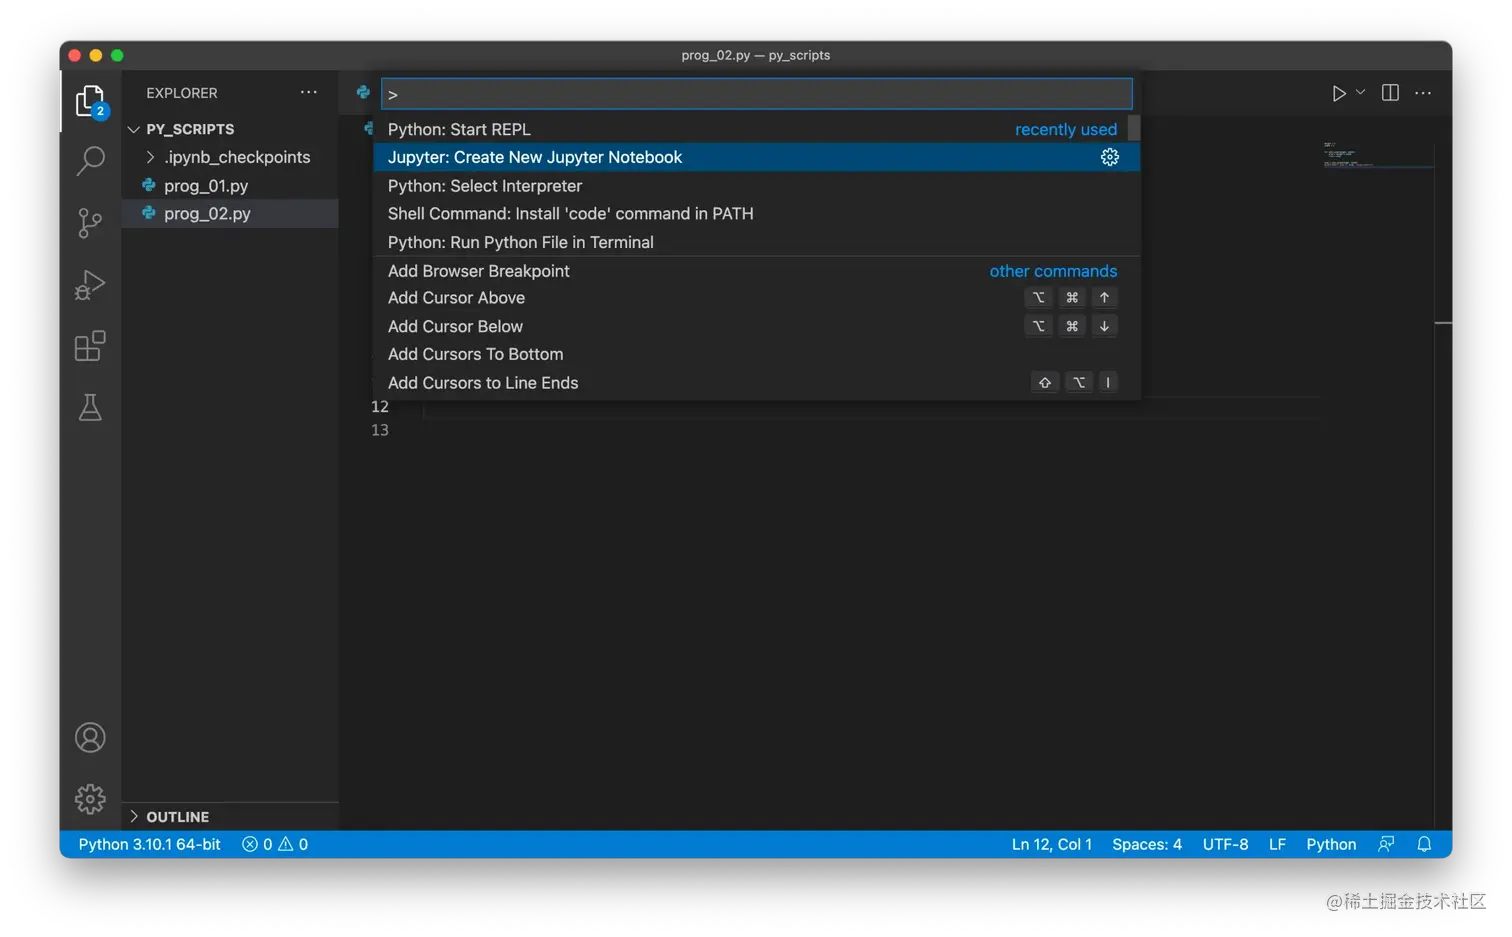Open errors and warnings problems indicator

(275, 844)
